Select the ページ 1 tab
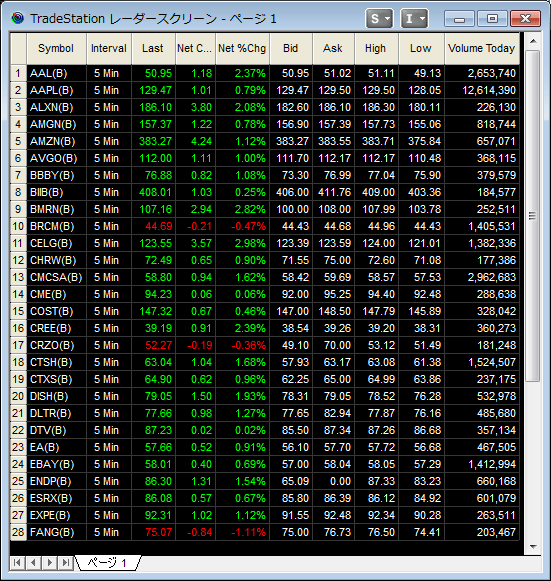 tap(107, 563)
